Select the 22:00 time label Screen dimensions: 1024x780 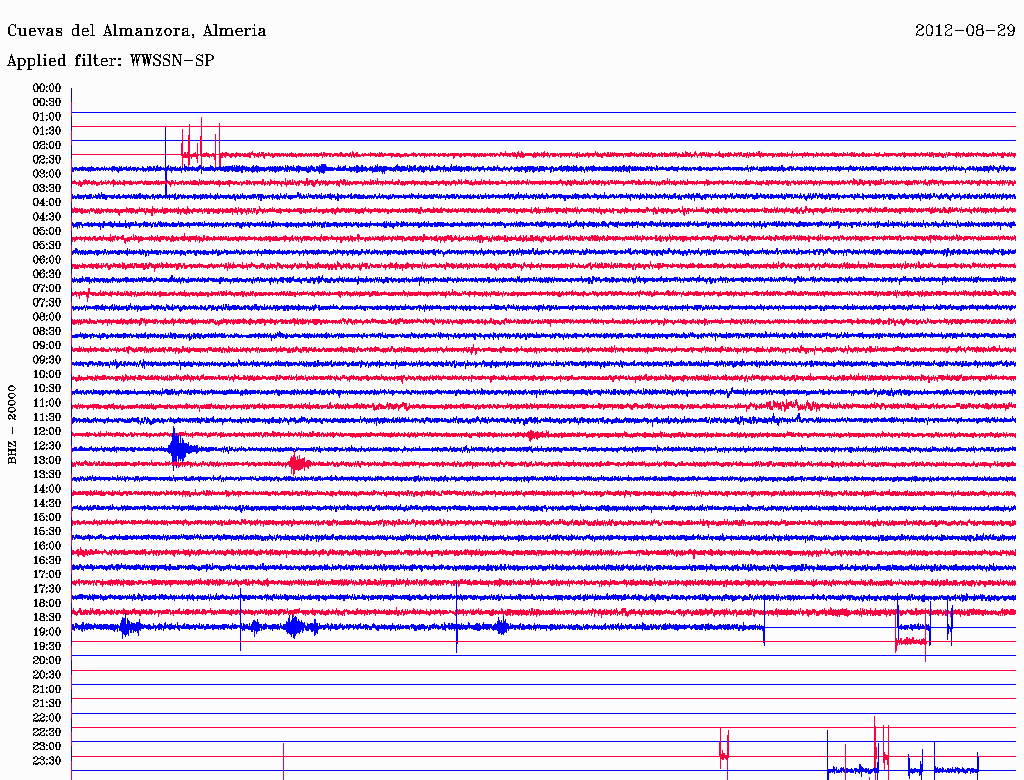click(47, 718)
